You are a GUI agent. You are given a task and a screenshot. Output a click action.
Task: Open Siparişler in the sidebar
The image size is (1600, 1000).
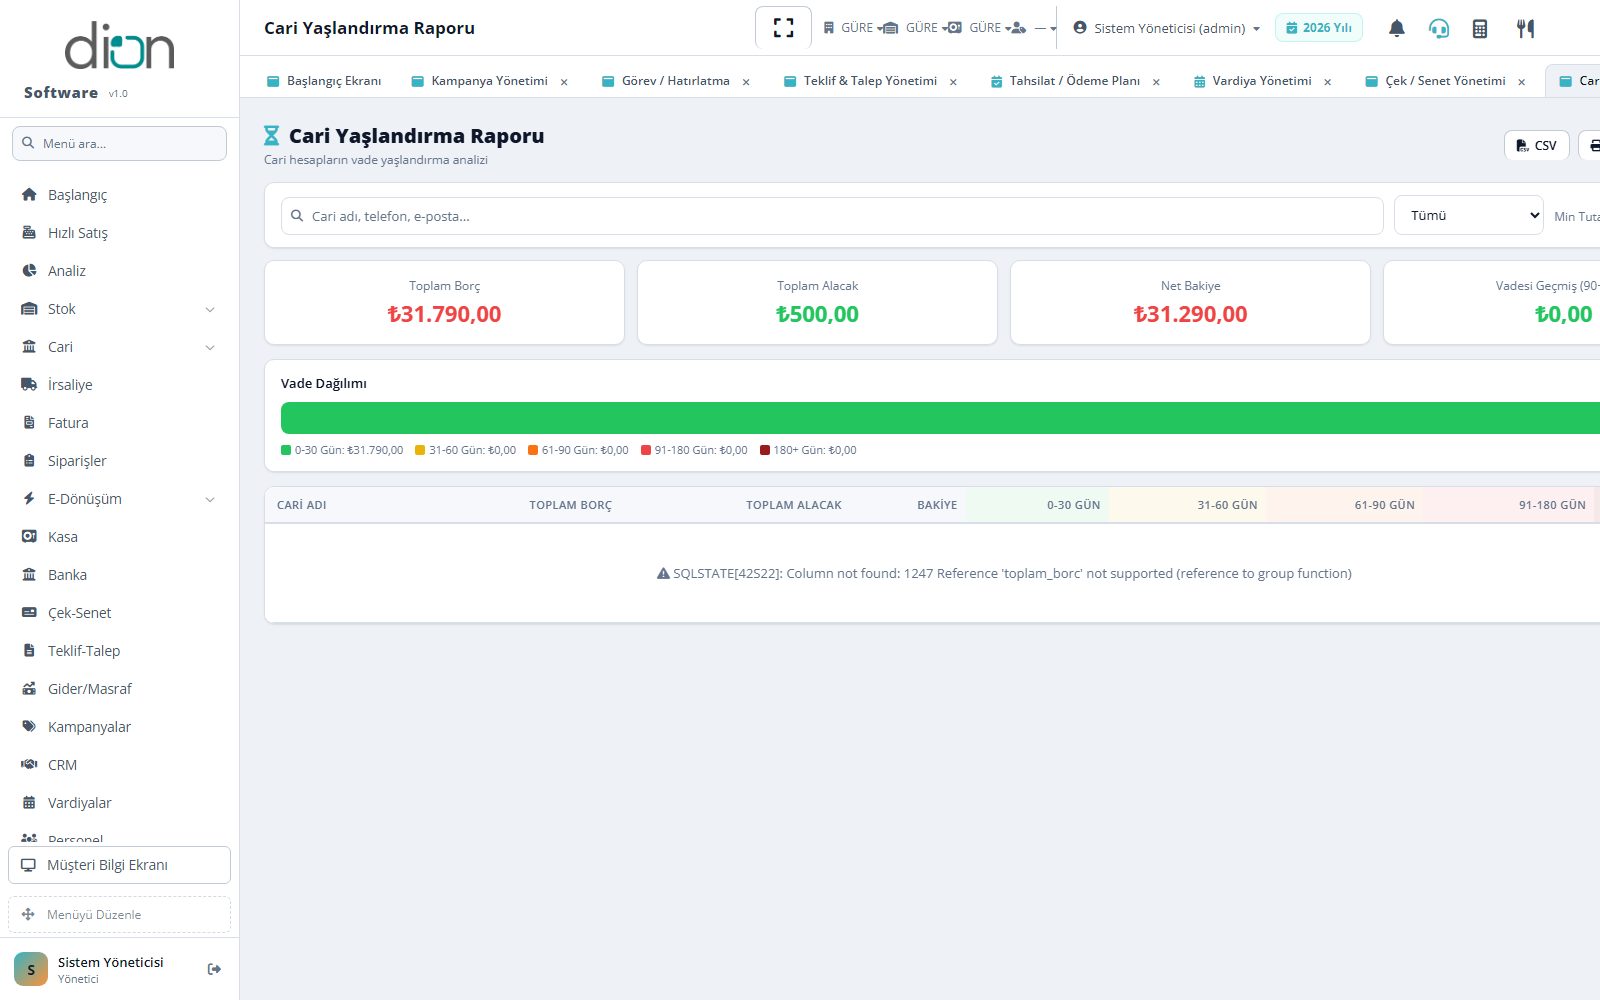119,461
